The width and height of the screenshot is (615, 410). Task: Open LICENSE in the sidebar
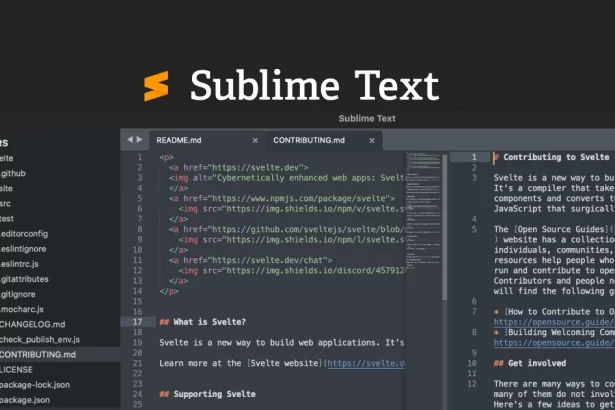click(16, 370)
